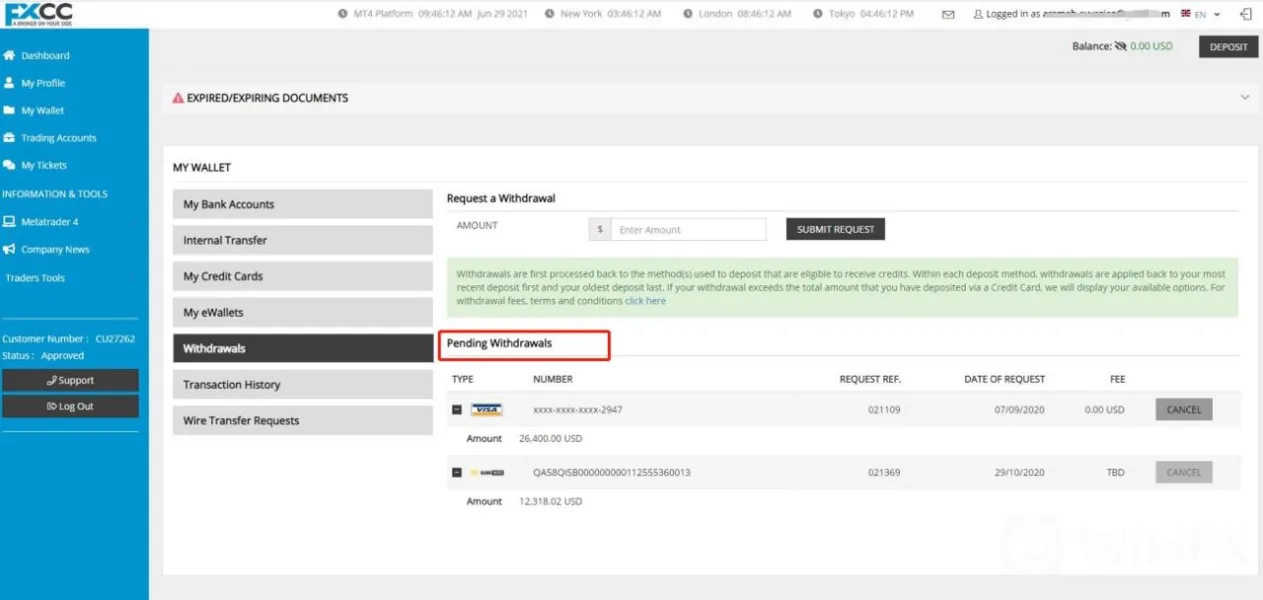The height and width of the screenshot is (600, 1263).
Task: Click the Trading Accounts briefcase icon
Action: 9,138
